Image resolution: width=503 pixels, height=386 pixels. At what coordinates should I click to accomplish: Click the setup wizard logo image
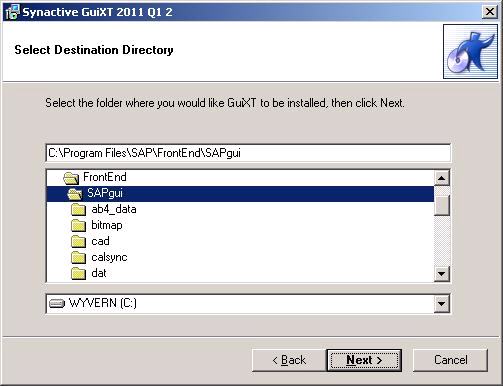[470, 51]
